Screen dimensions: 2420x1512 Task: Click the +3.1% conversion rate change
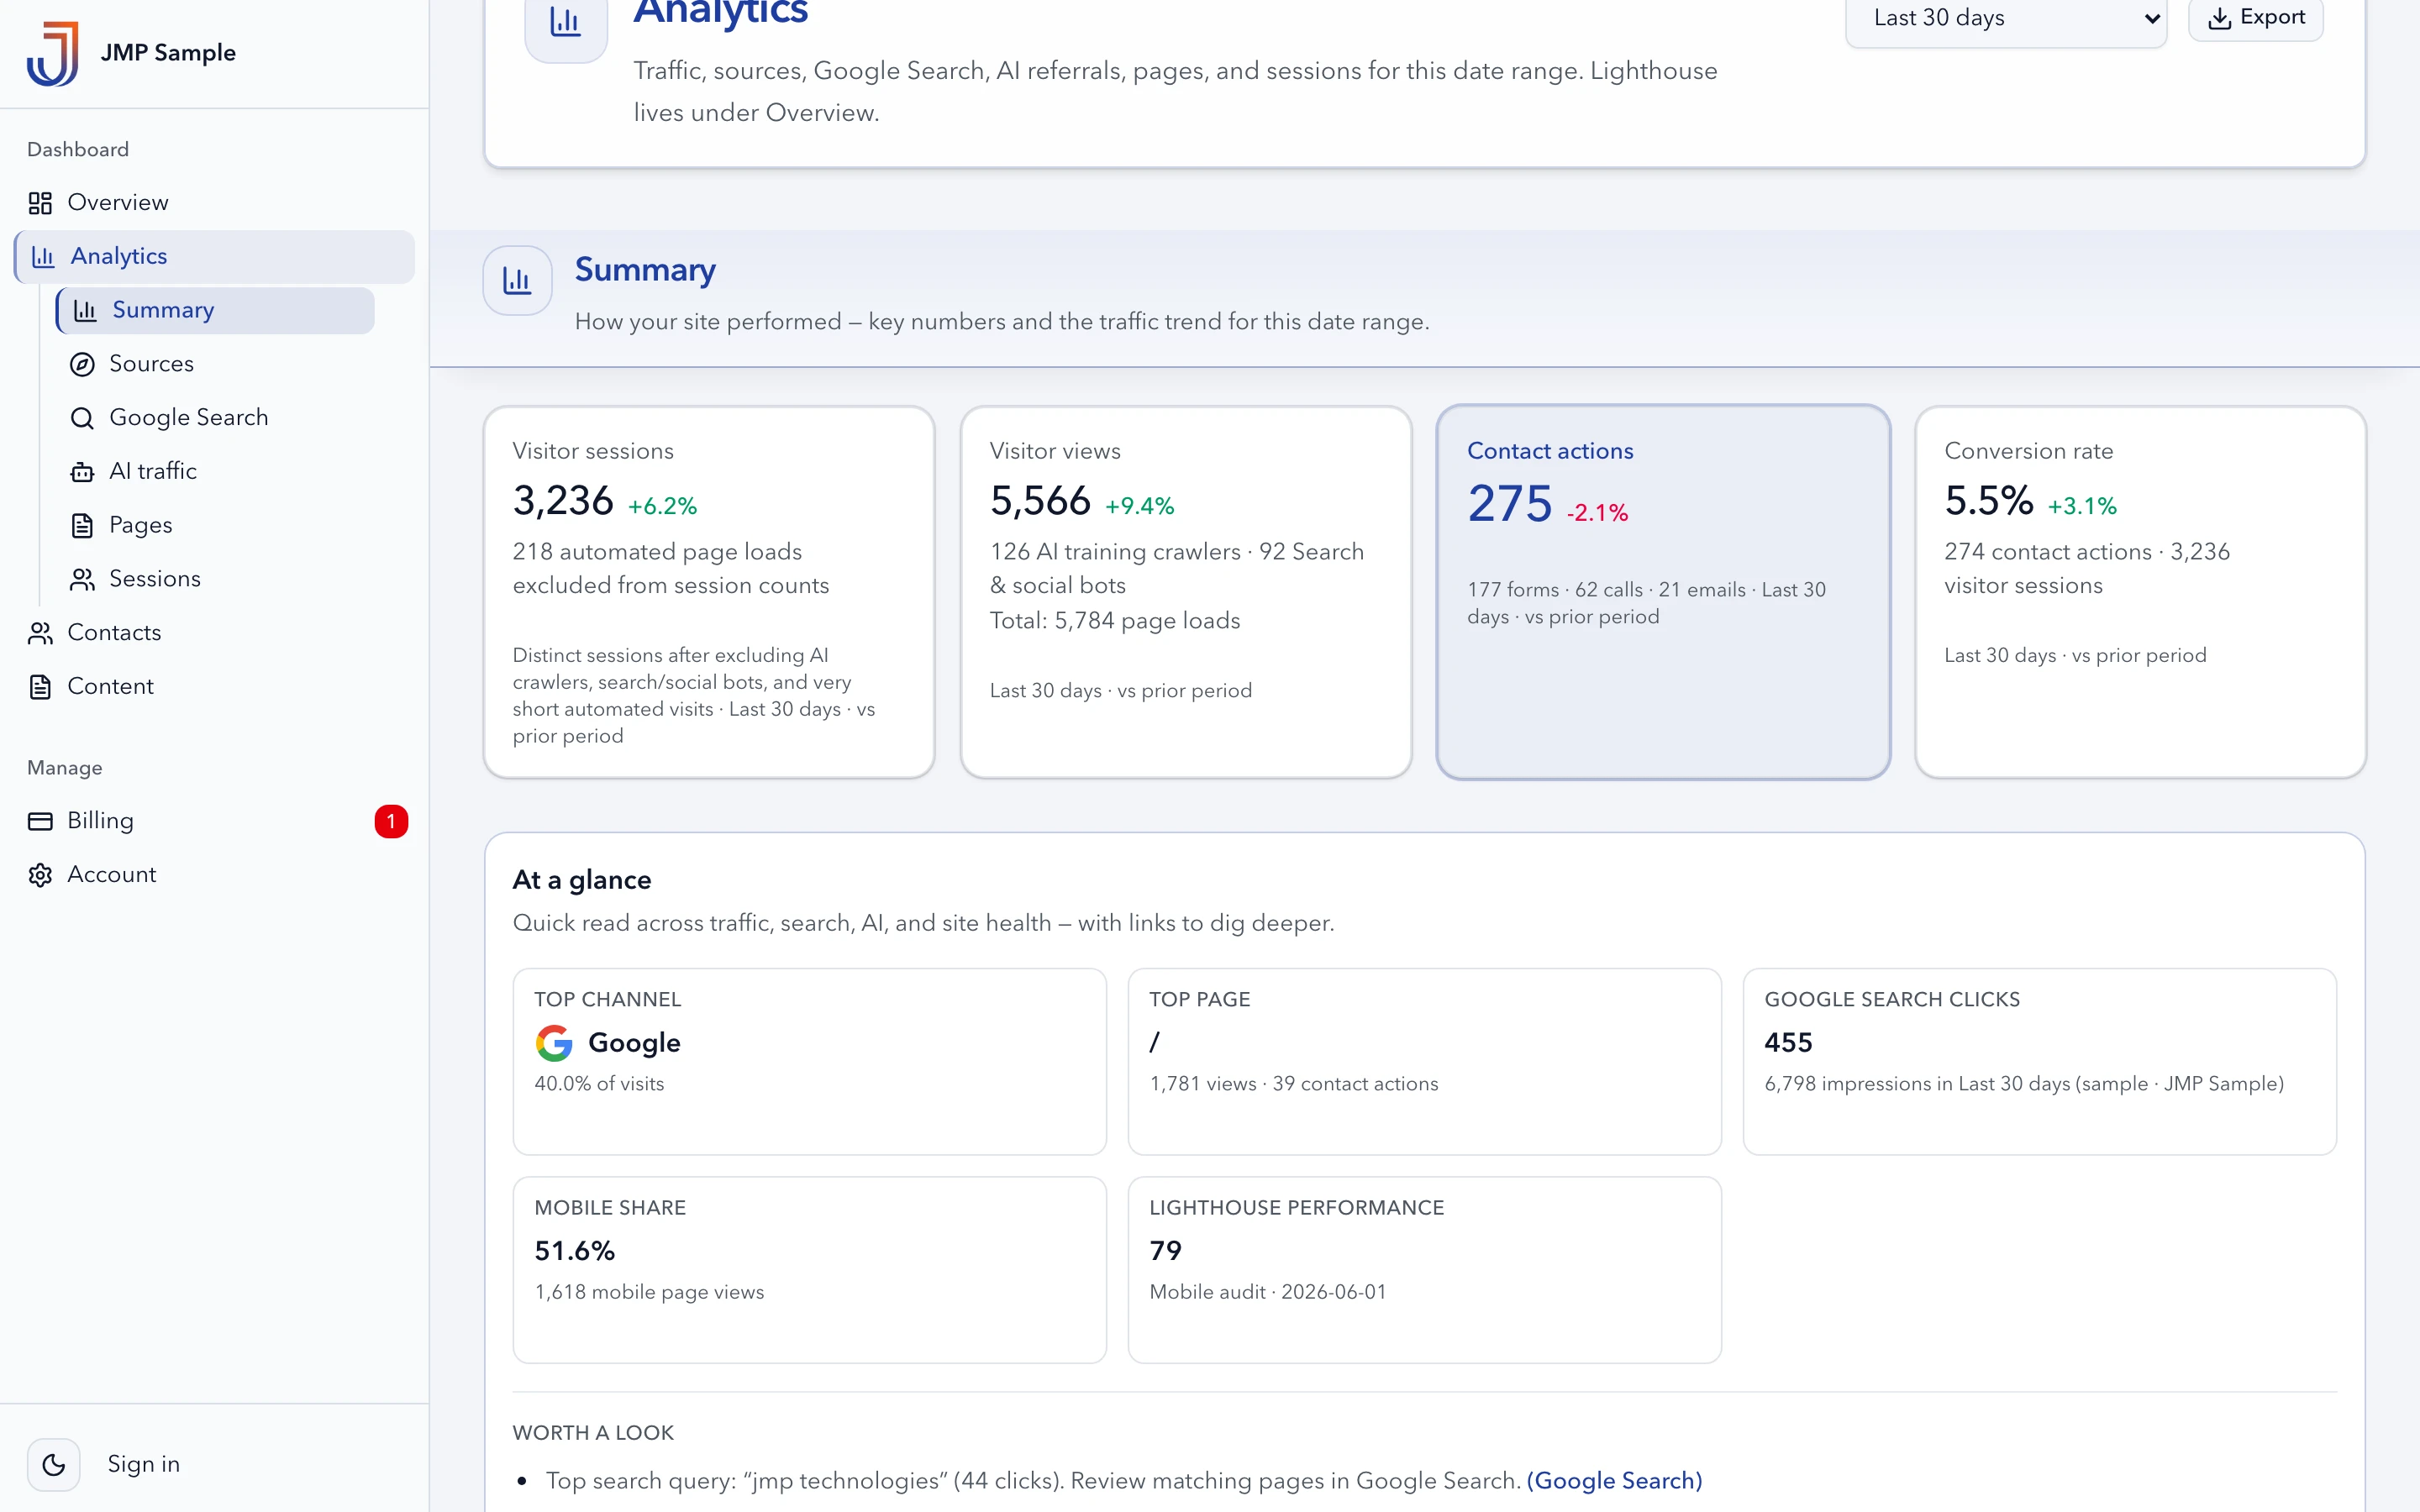click(x=2082, y=507)
